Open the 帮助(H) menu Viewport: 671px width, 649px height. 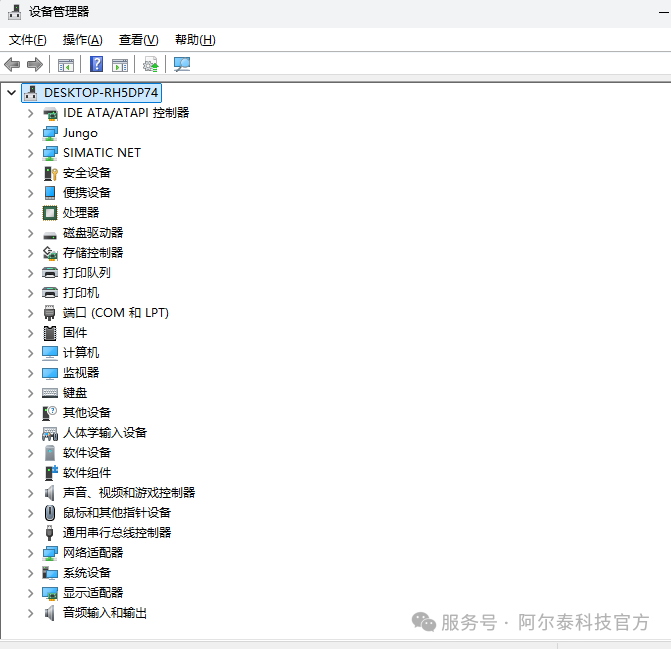195,40
